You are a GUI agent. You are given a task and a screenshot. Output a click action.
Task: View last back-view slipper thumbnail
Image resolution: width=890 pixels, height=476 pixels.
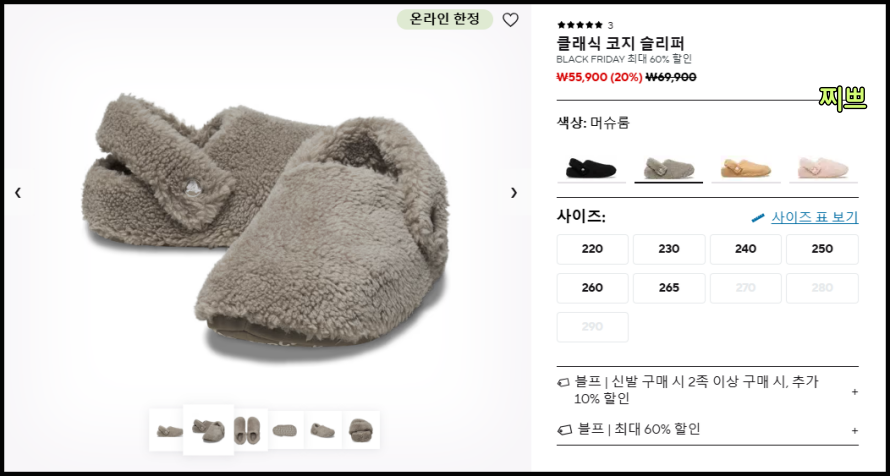[360, 431]
